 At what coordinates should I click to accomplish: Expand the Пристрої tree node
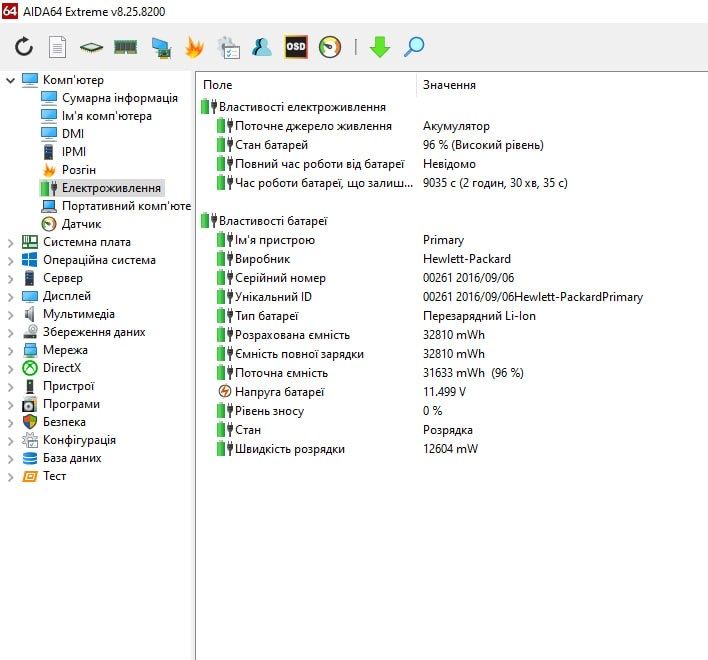10,387
